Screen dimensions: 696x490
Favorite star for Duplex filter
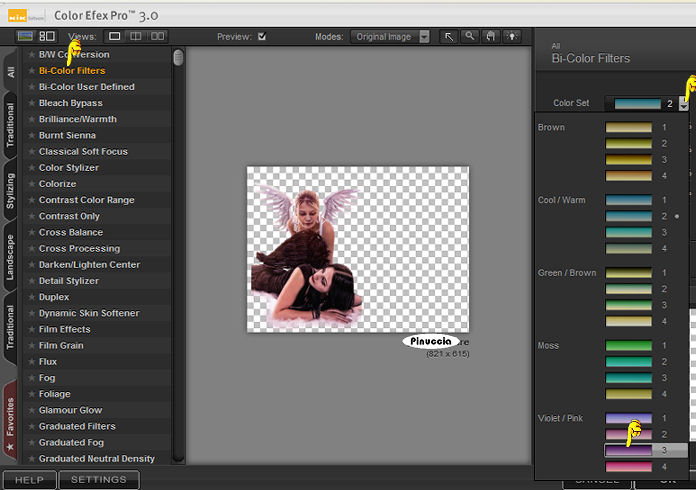tap(32, 297)
